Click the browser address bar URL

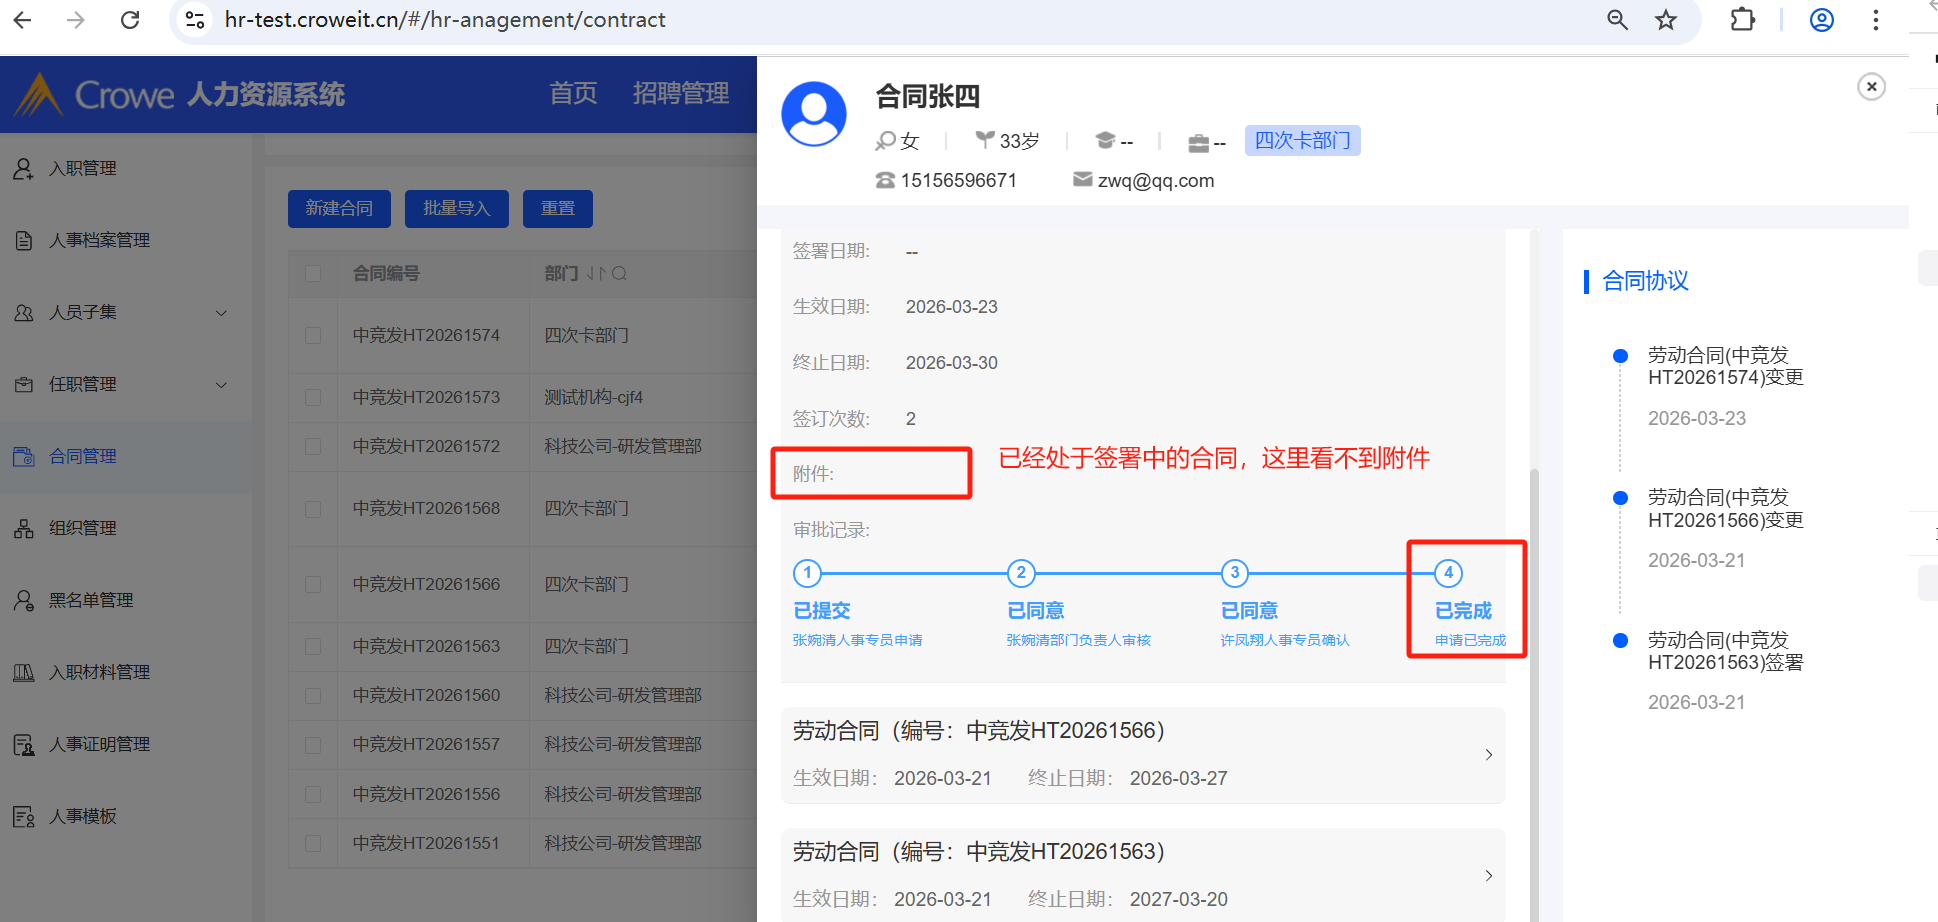tap(445, 20)
